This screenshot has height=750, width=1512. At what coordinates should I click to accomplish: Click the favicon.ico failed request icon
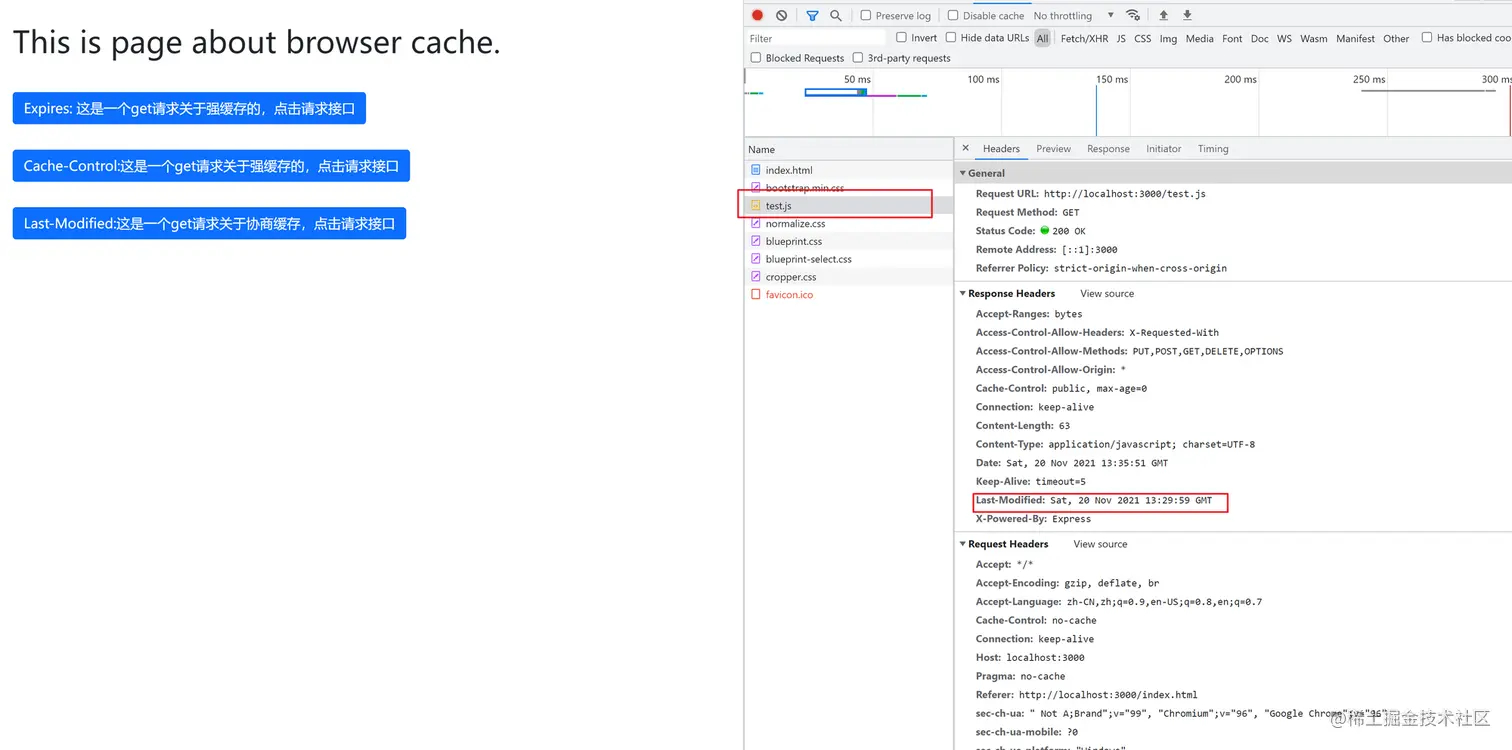[x=756, y=294]
